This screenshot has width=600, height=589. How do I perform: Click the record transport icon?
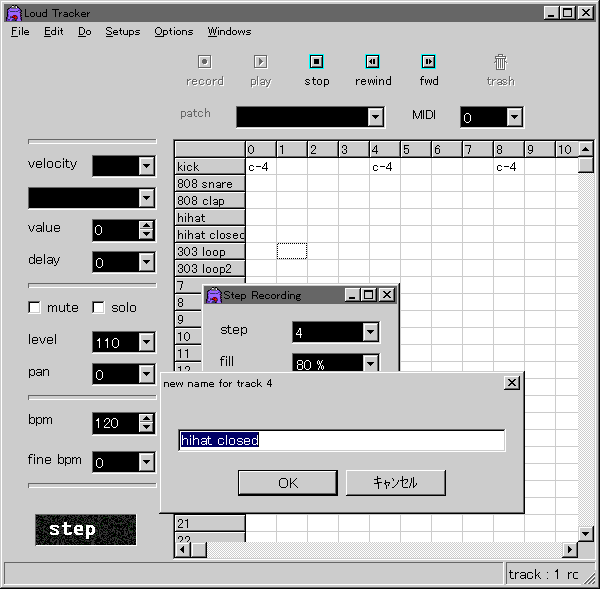(x=205, y=62)
